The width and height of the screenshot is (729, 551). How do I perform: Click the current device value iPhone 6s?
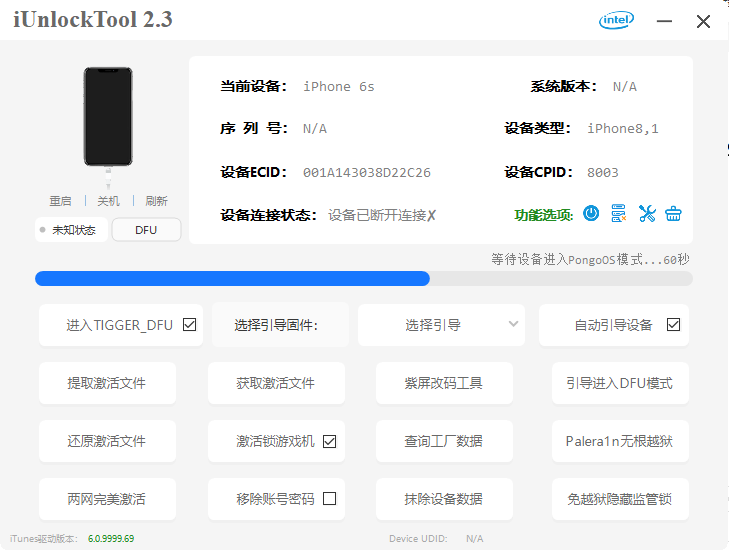(x=338, y=86)
